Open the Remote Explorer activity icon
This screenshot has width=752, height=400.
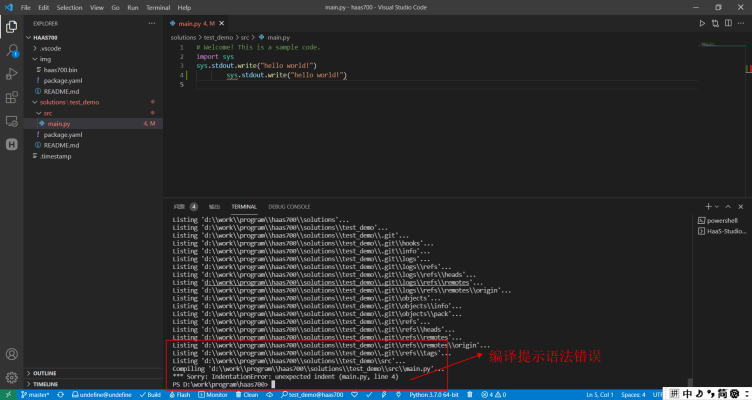click(x=12, y=121)
